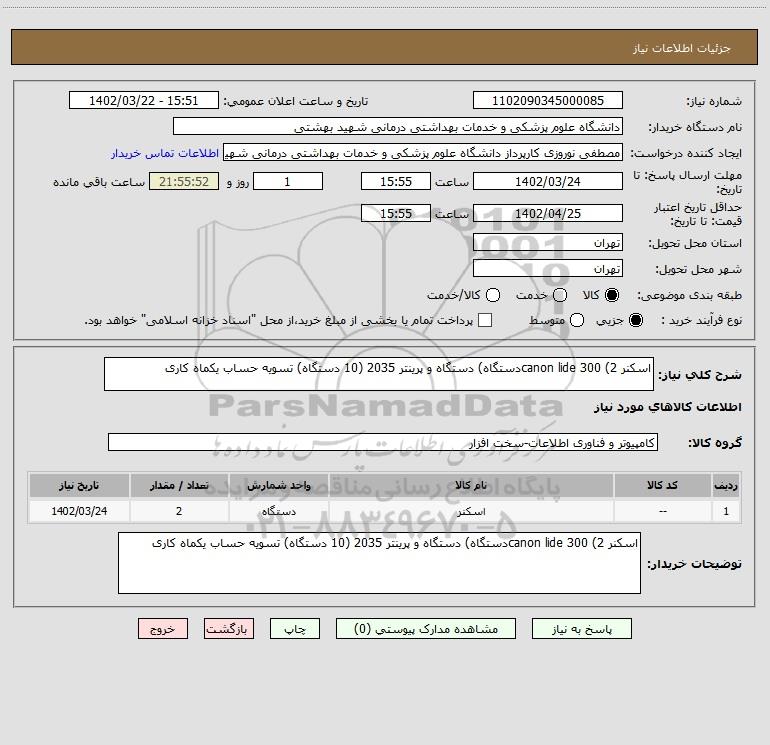This screenshot has width=770, height=745.
Task: Choose the کالا/خدمت radio option
Action: click(x=493, y=295)
